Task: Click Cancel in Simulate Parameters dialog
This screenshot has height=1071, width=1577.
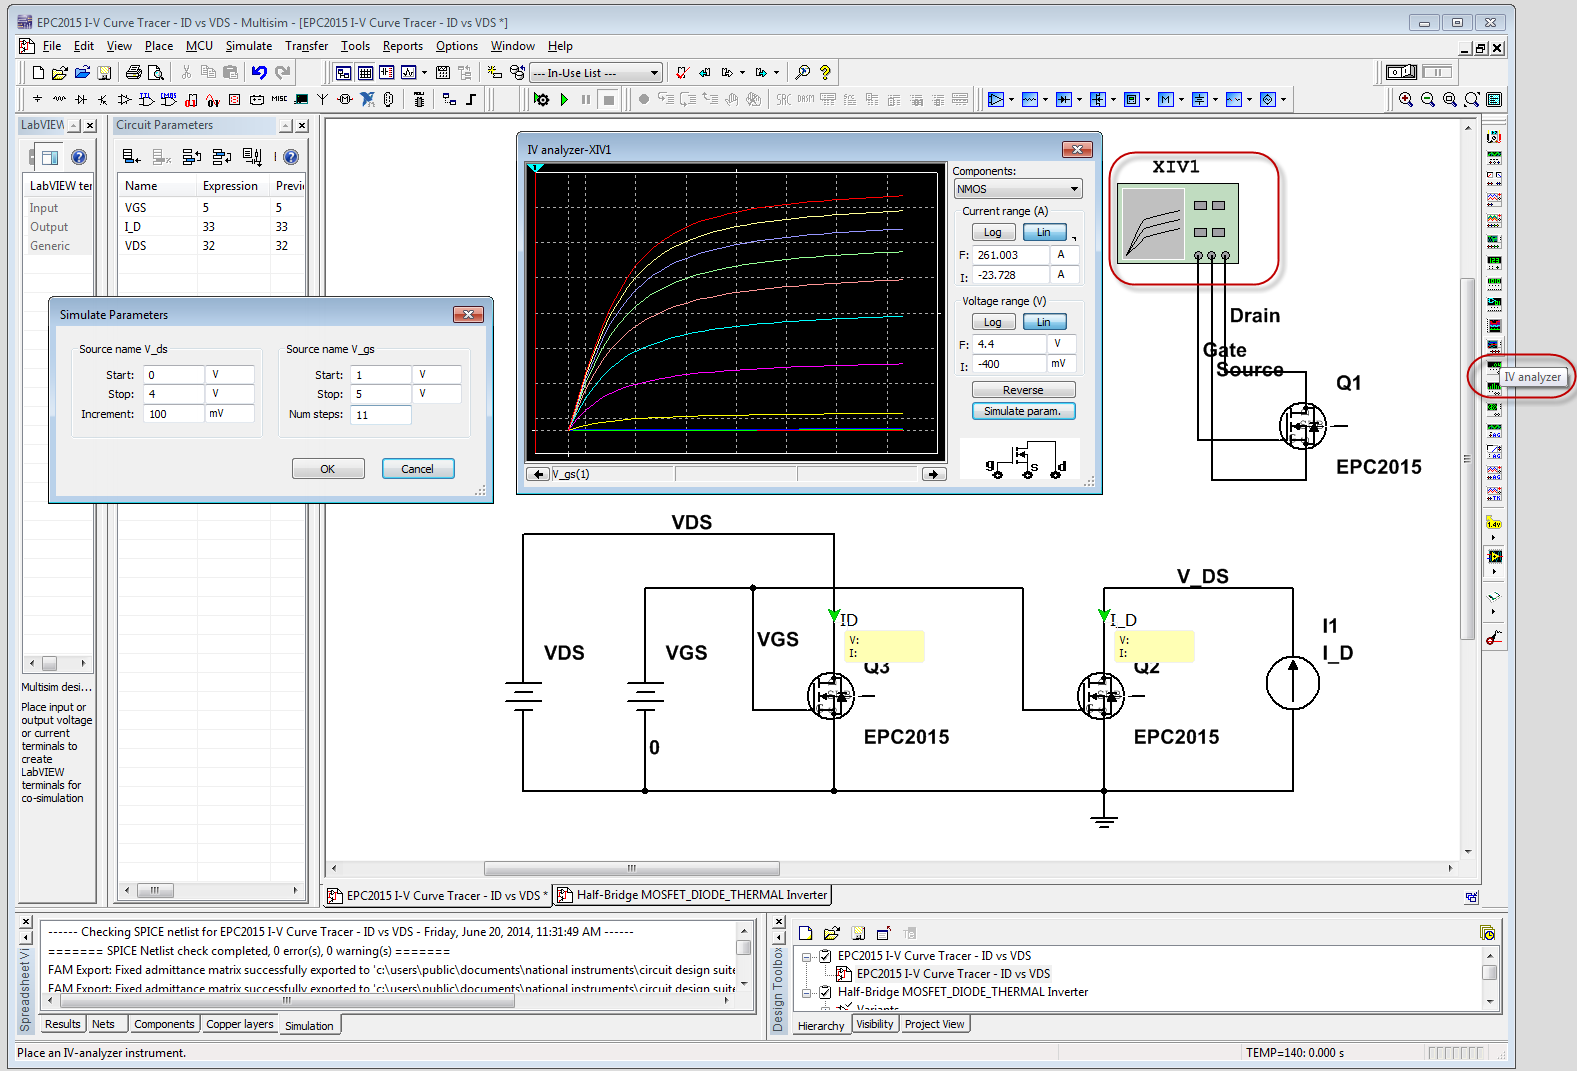Action: click(x=418, y=469)
